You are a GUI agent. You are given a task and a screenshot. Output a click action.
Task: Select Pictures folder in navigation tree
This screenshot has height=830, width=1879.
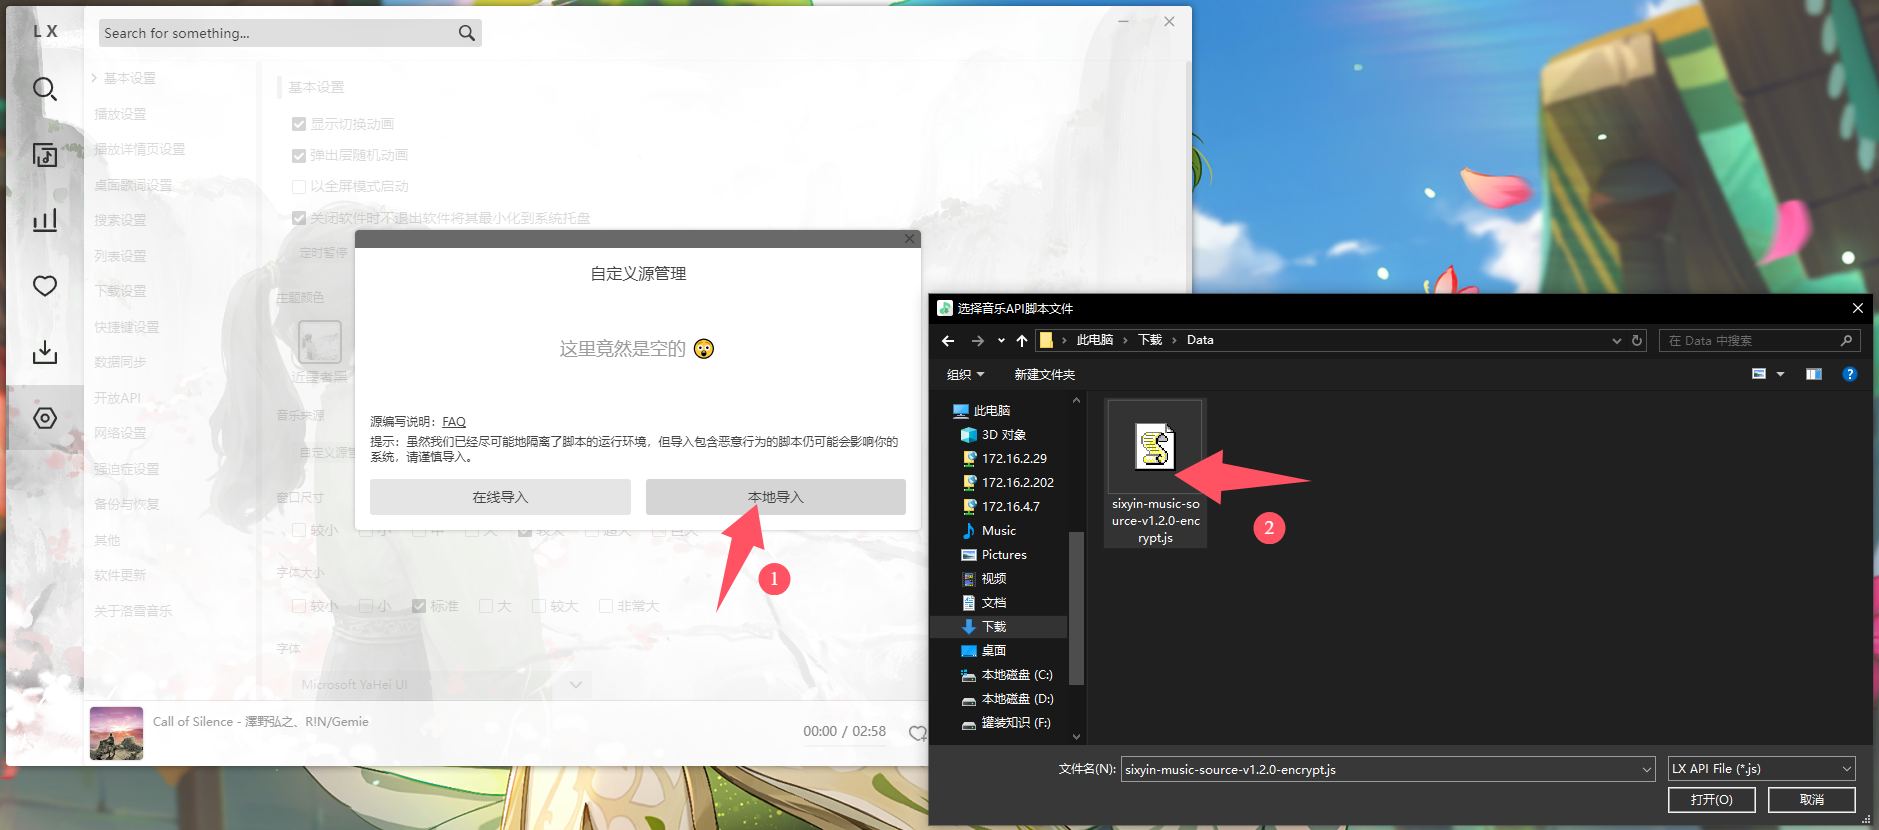pos(1004,555)
